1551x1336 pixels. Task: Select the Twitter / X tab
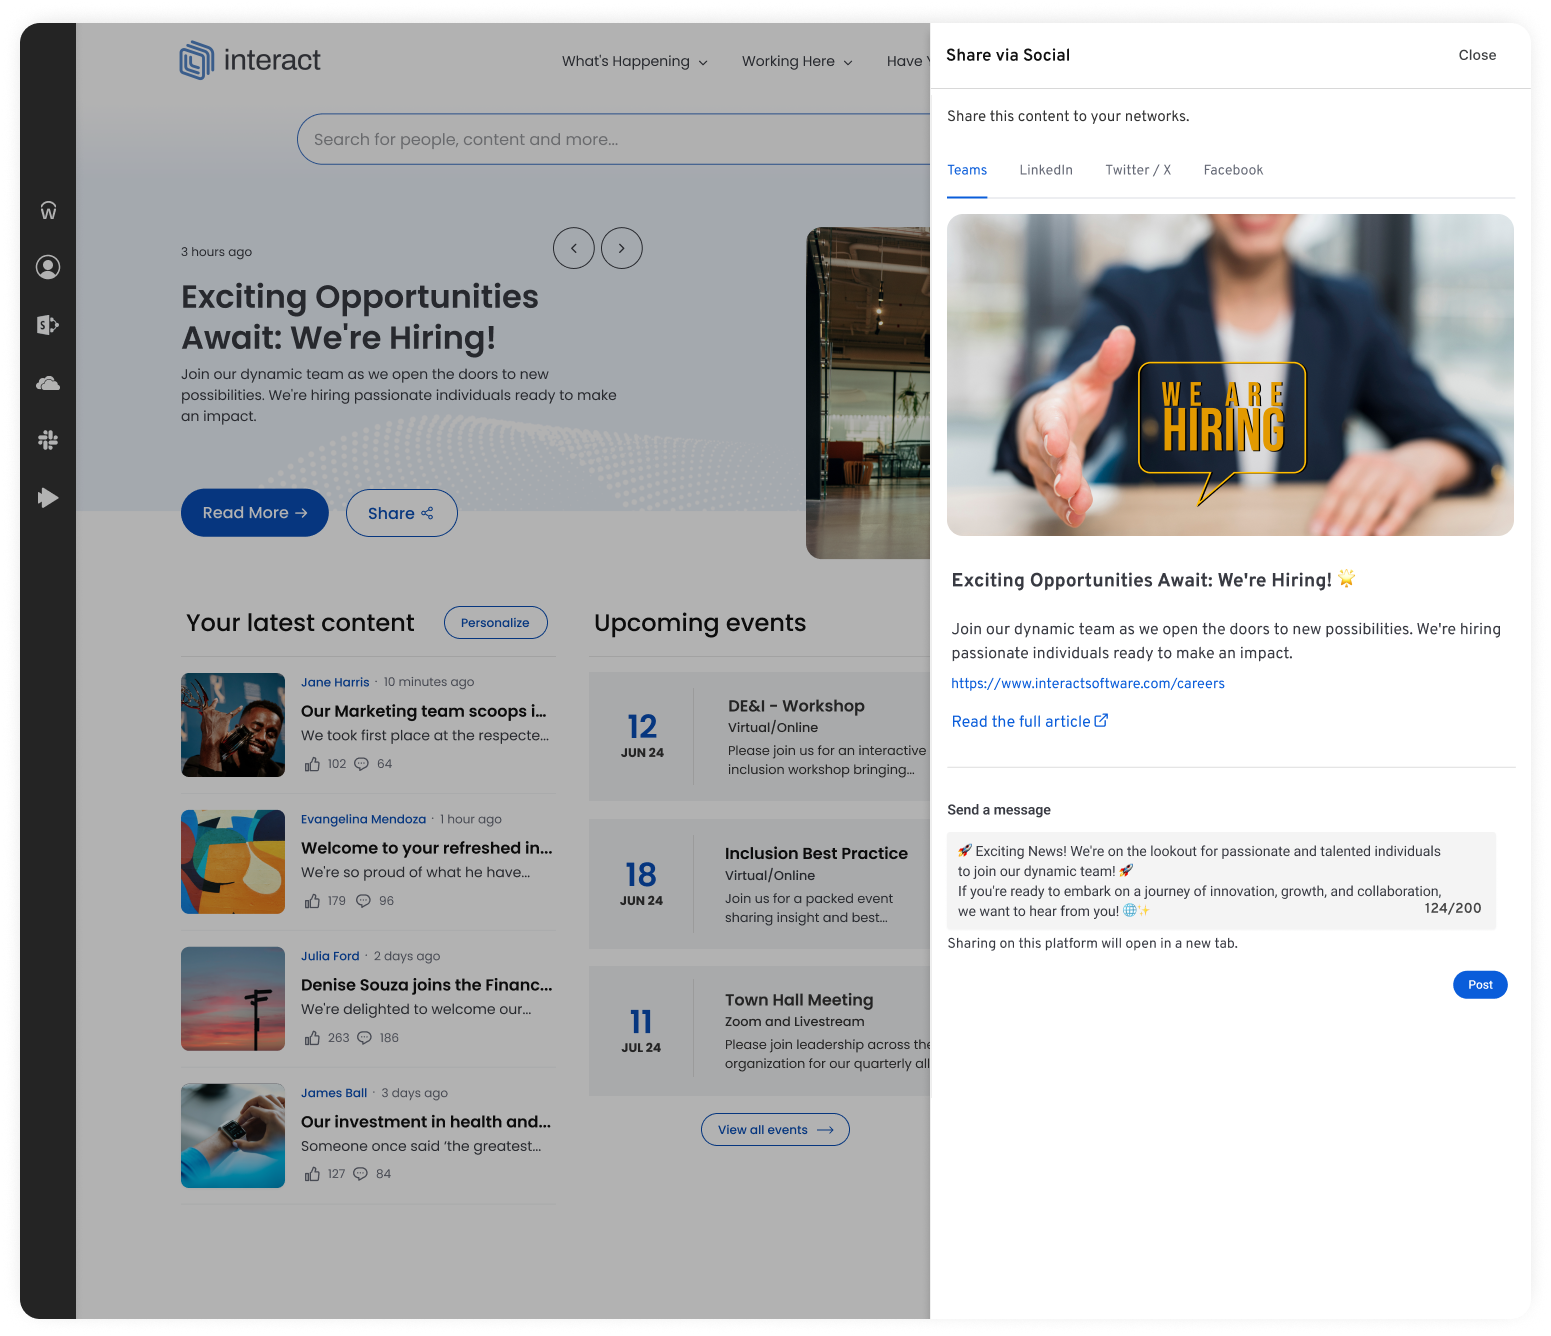(x=1138, y=170)
